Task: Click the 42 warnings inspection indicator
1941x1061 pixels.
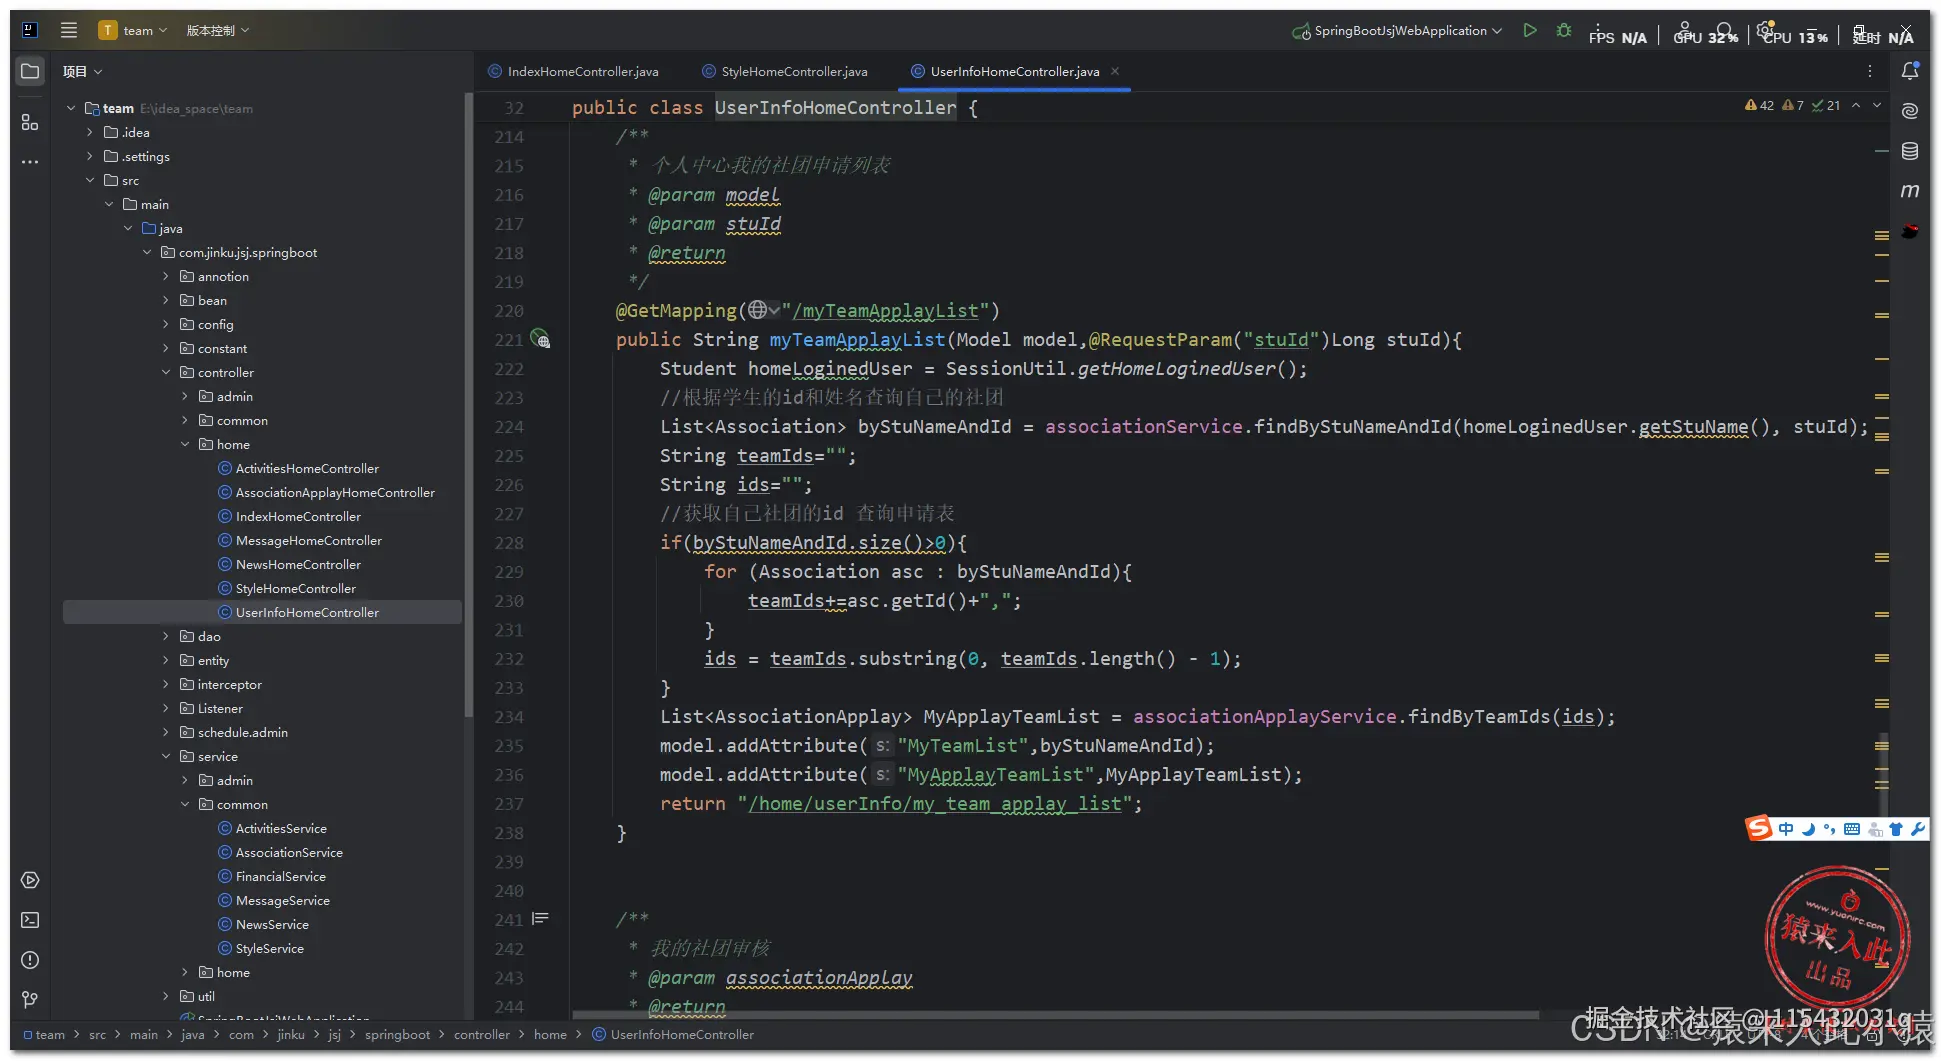Action: pyautogui.click(x=1759, y=105)
